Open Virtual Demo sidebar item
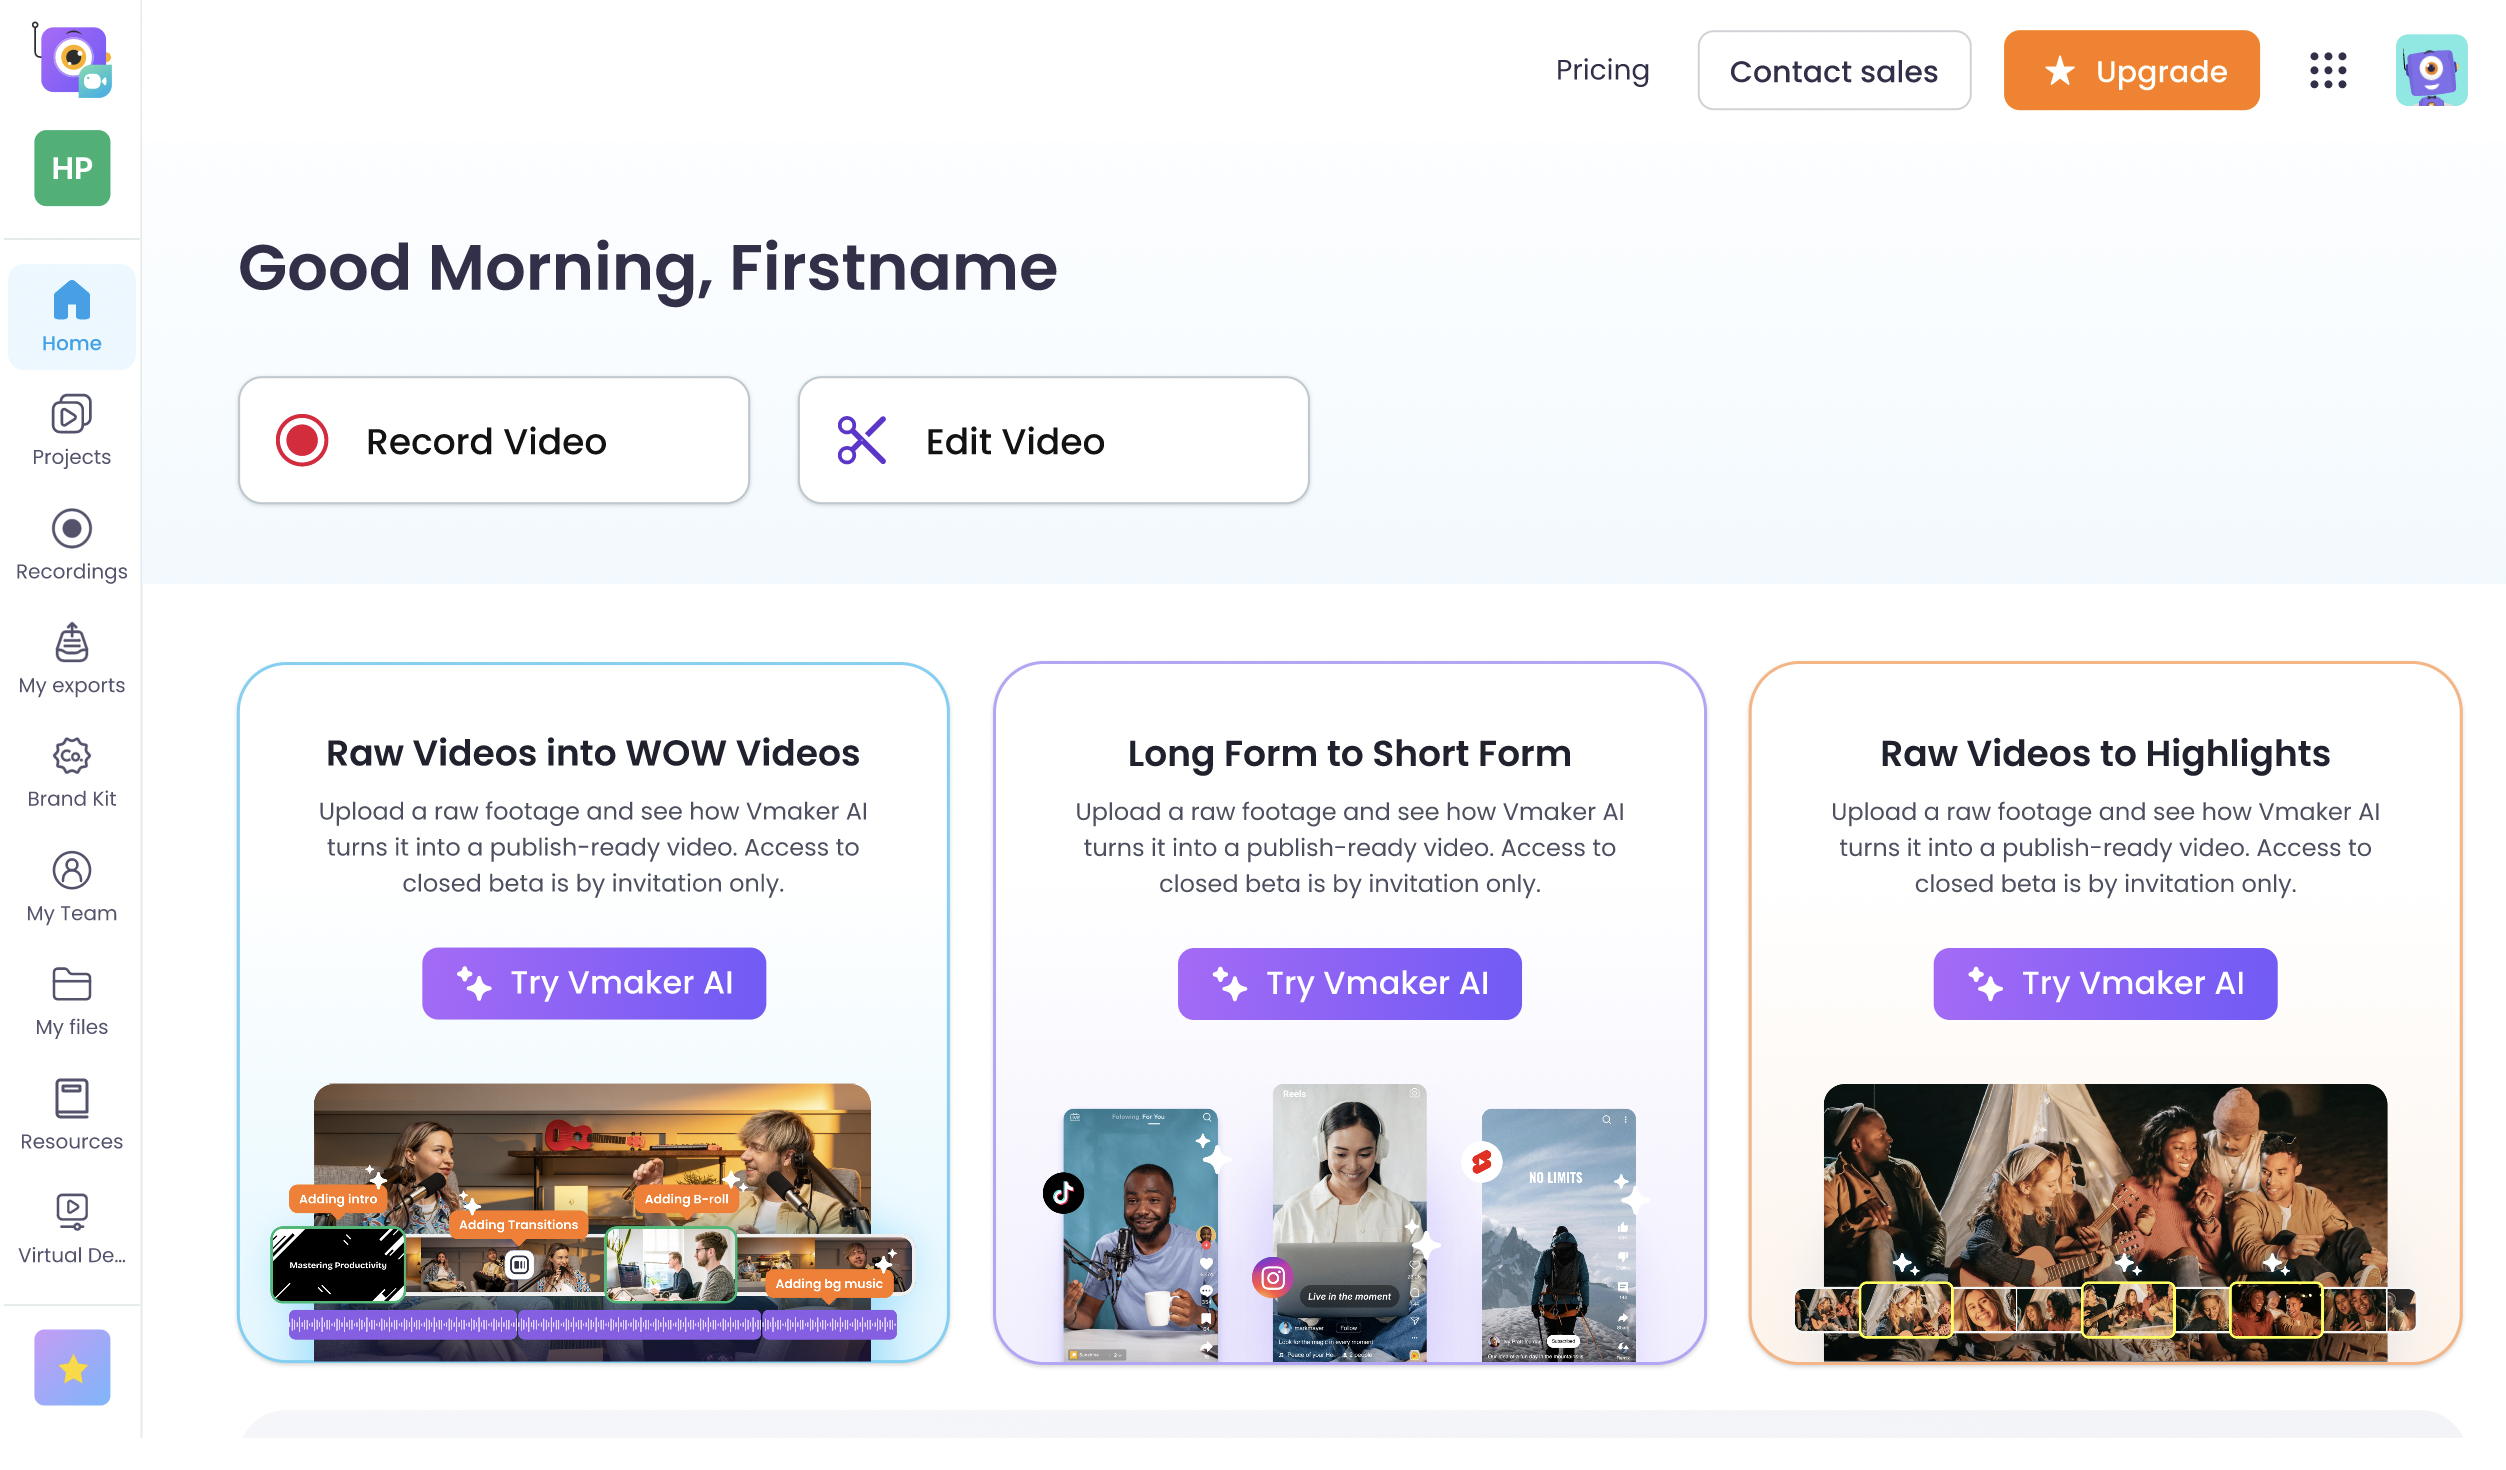The image size is (2506, 1470). [x=71, y=1229]
